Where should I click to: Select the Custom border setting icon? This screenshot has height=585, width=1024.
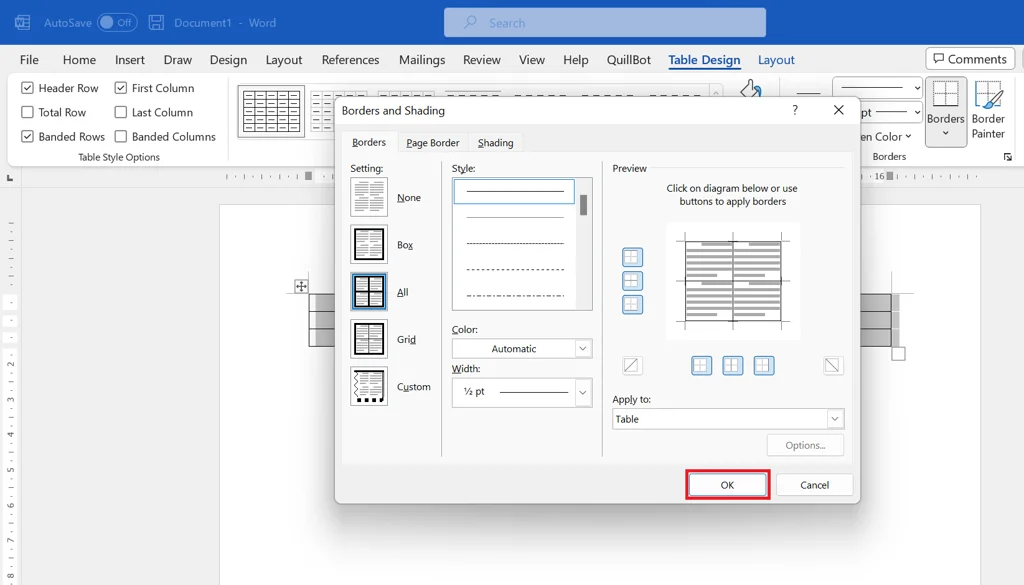369,386
